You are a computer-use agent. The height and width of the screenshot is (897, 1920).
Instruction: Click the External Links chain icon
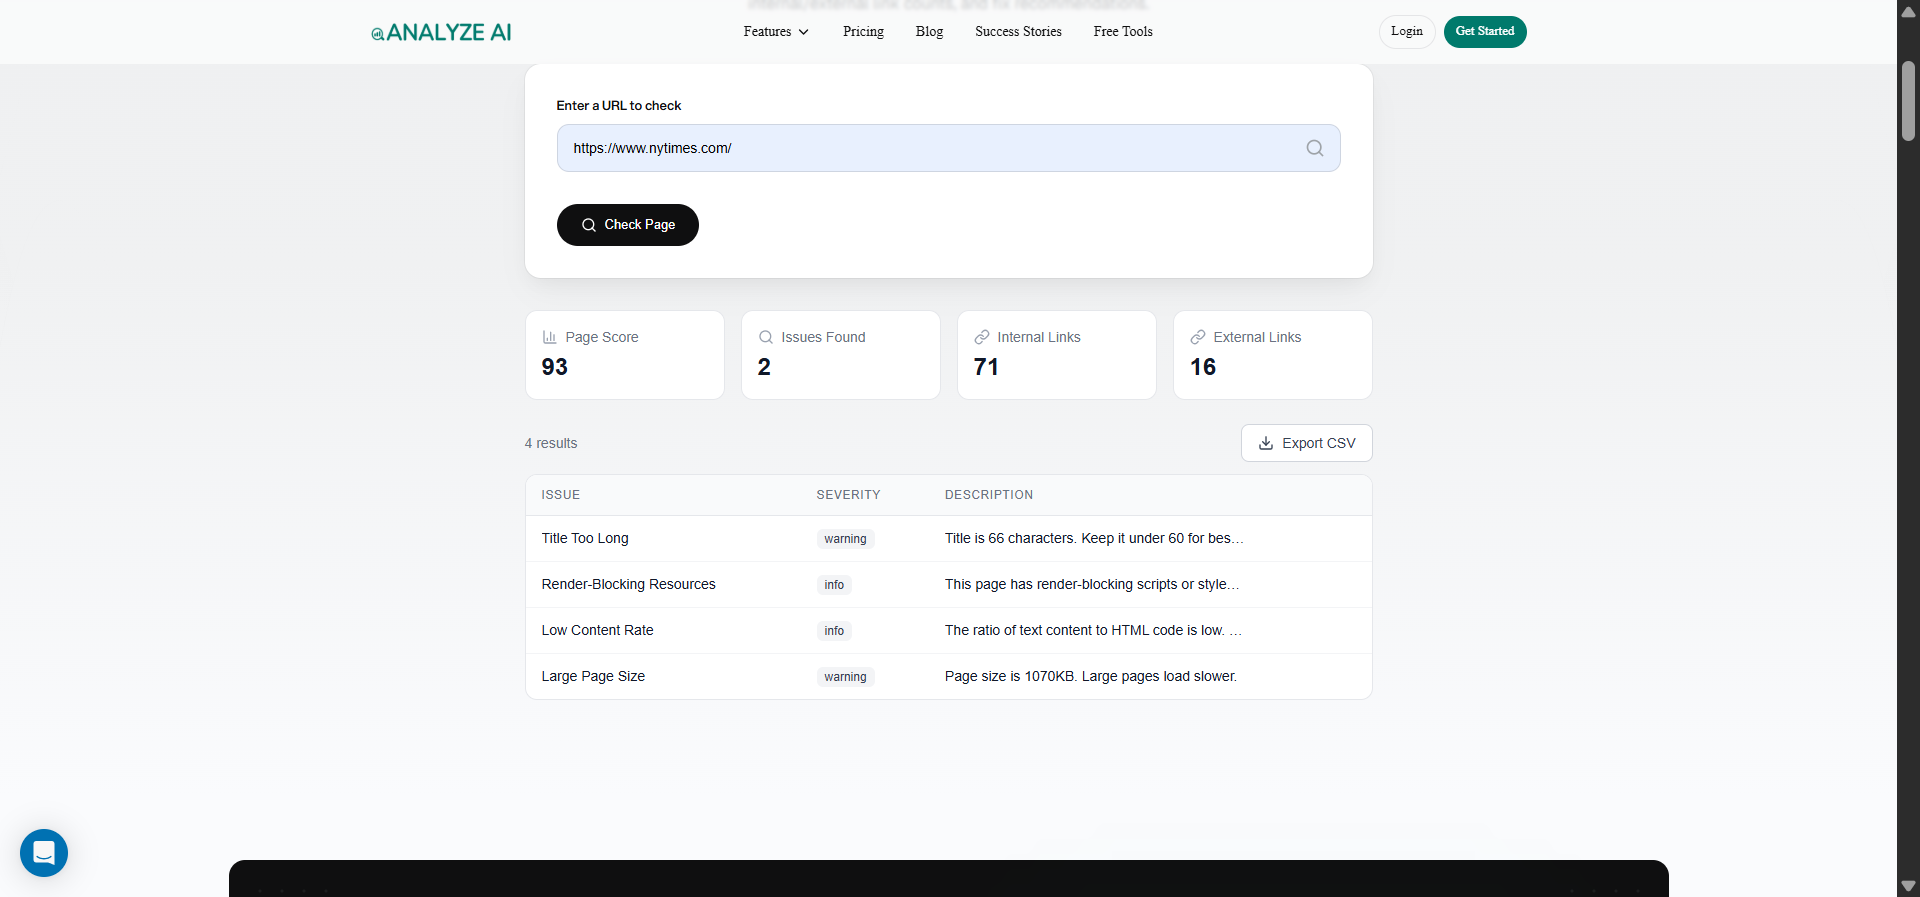click(1198, 337)
